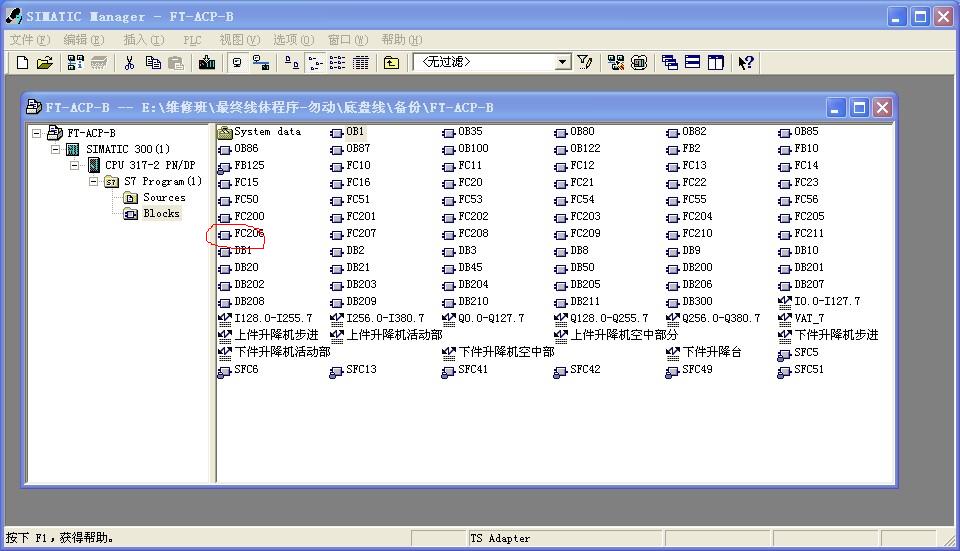The width and height of the screenshot is (960, 551).
Task: Click the S7 Memory Card toolbar icon
Action: pos(99,62)
